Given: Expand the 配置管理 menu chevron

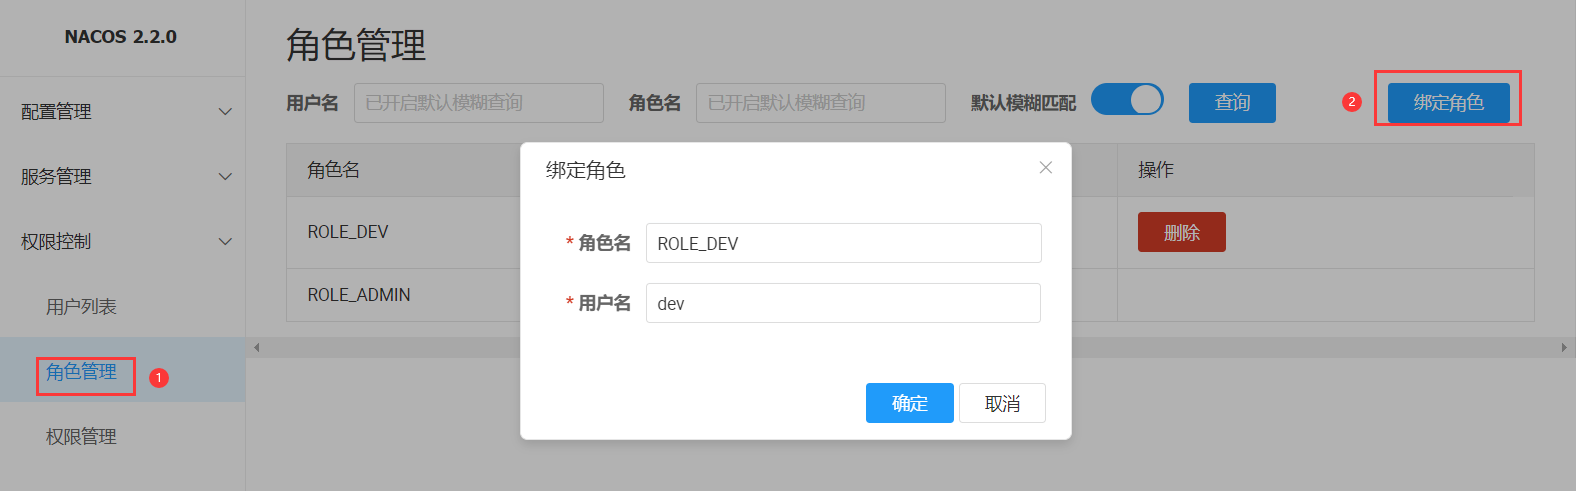Looking at the screenshot, I should click(225, 112).
